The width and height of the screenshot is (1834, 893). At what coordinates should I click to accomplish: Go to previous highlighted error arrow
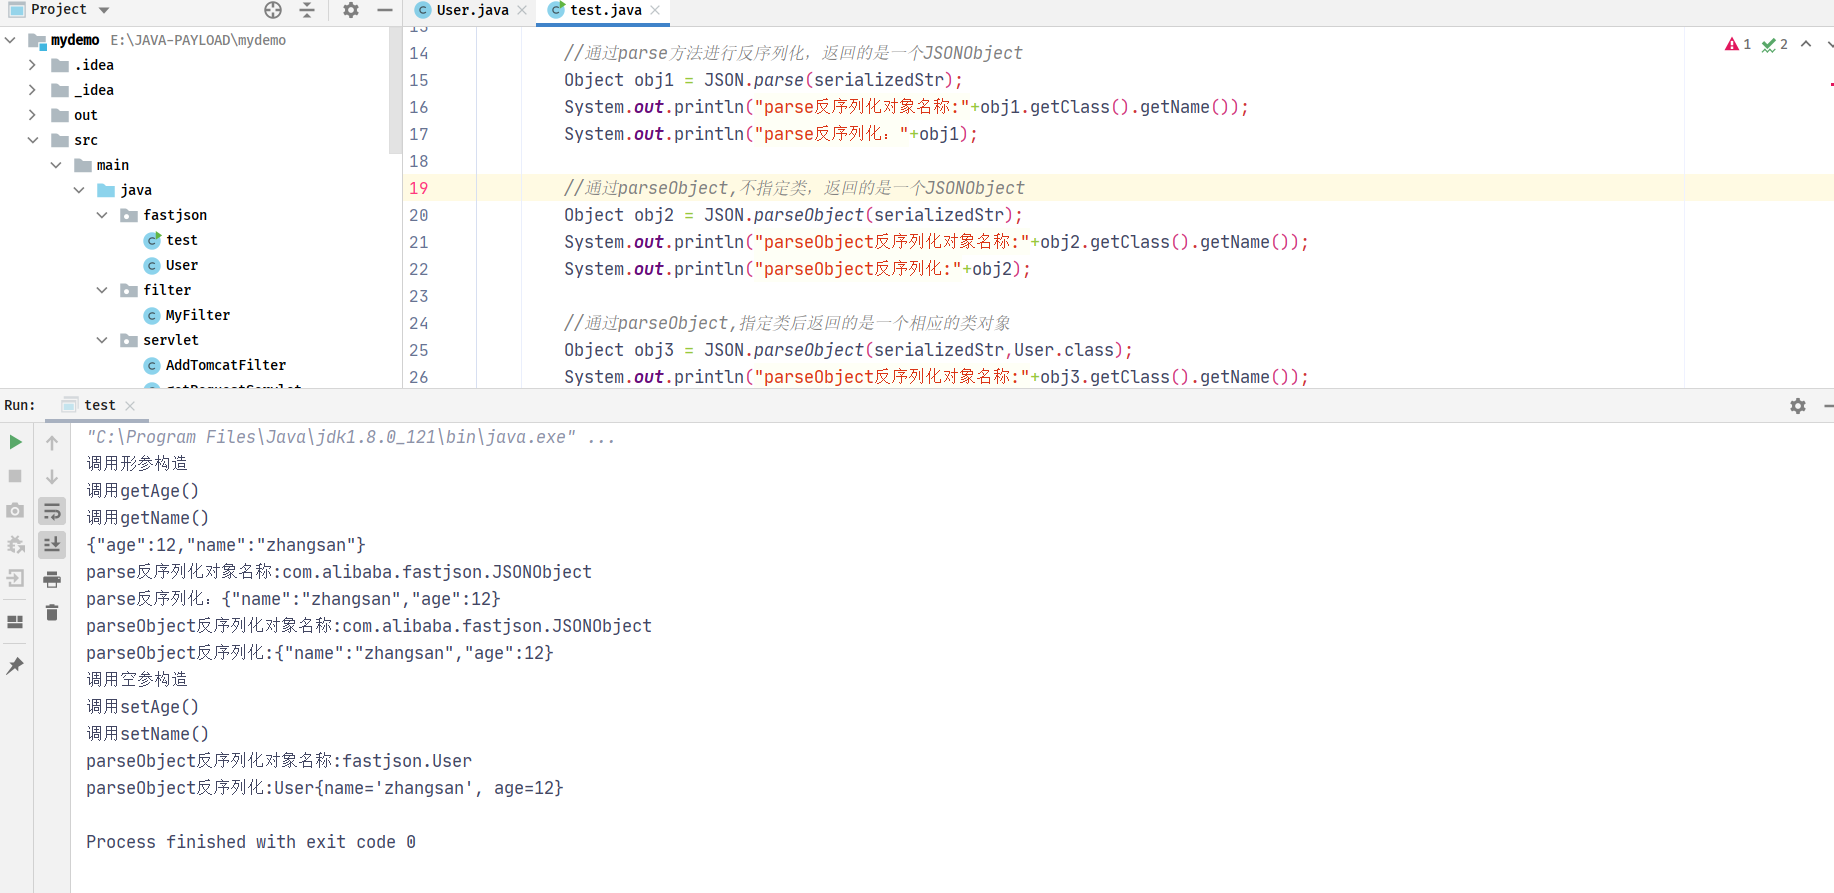click(x=1806, y=44)
